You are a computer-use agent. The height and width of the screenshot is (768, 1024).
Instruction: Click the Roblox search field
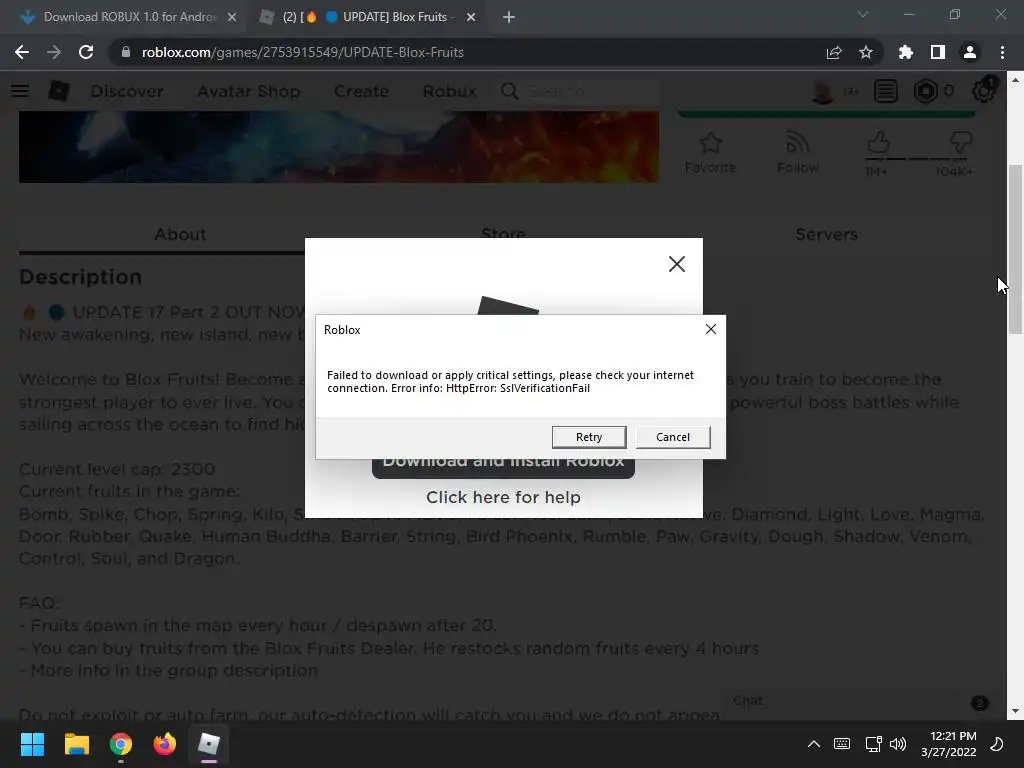coord(591,91)
